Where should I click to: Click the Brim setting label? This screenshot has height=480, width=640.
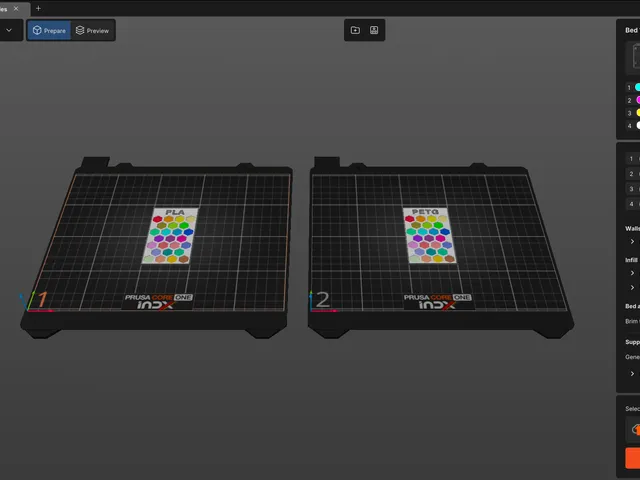click(x=632, y=321)
